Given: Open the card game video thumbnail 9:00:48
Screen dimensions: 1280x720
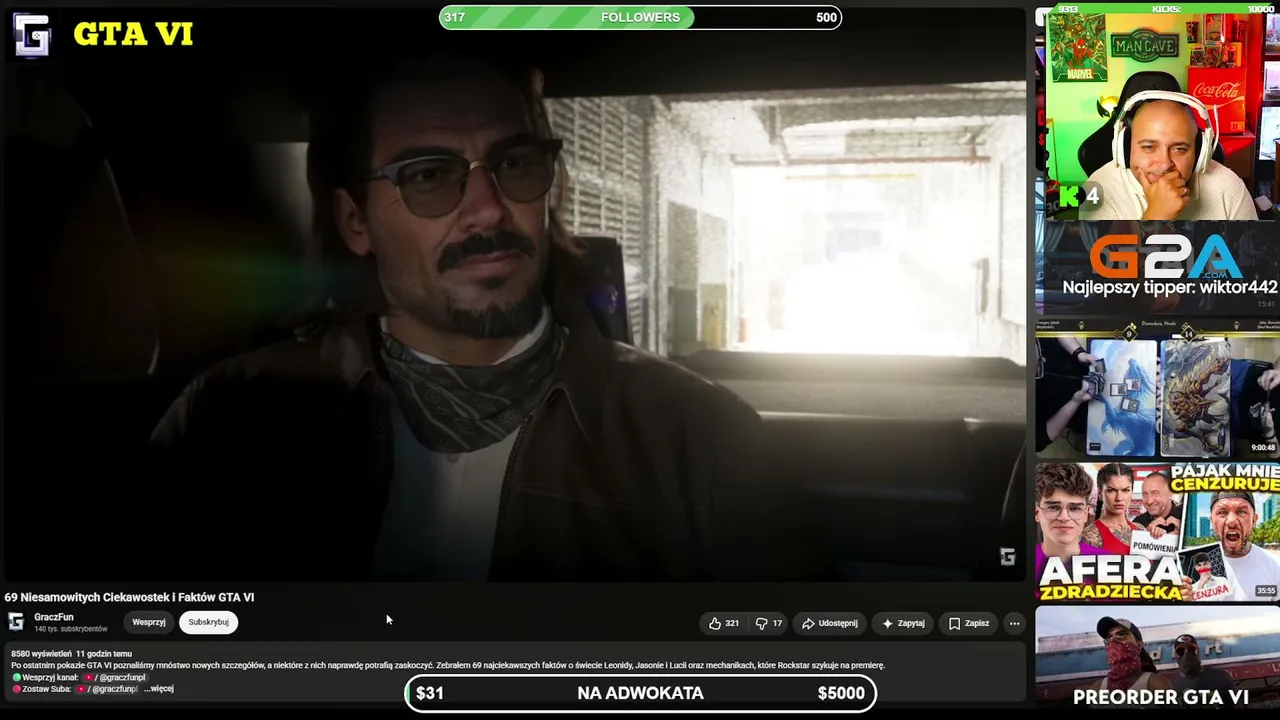Looking at the screenshot, I should (x=1157, y=387).
